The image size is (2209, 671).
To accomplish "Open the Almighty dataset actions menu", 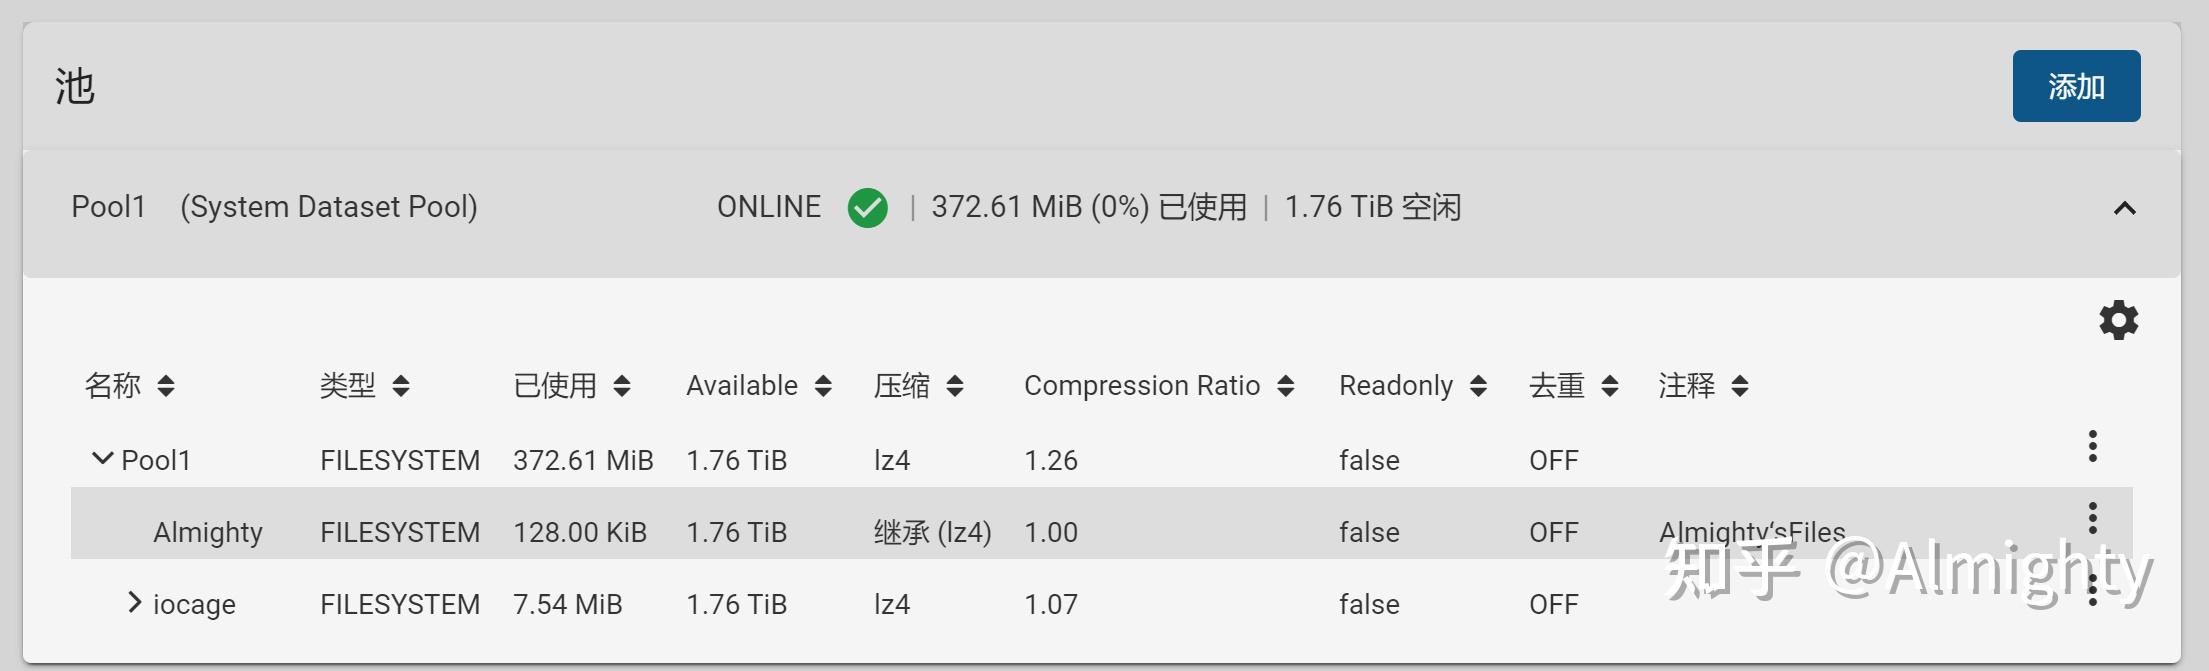I will (x=2092, y=518).
